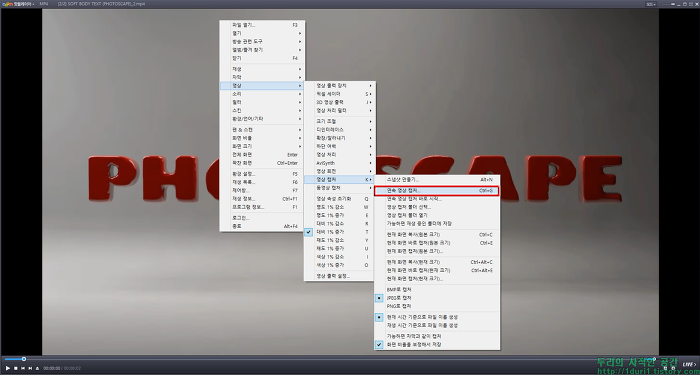Select 종료 (Alt+F4) to exit

262,226
